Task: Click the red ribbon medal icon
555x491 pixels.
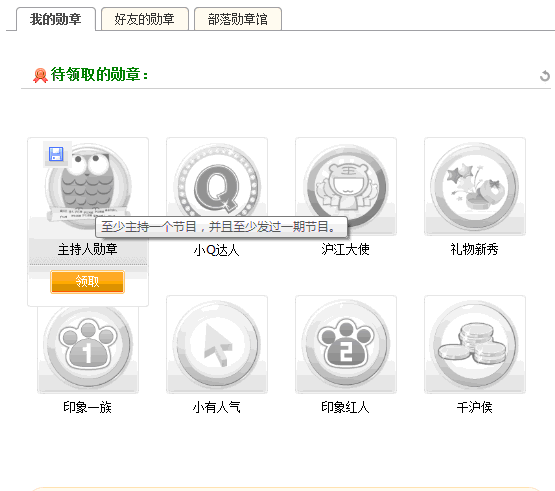Action: coord(40,75)
